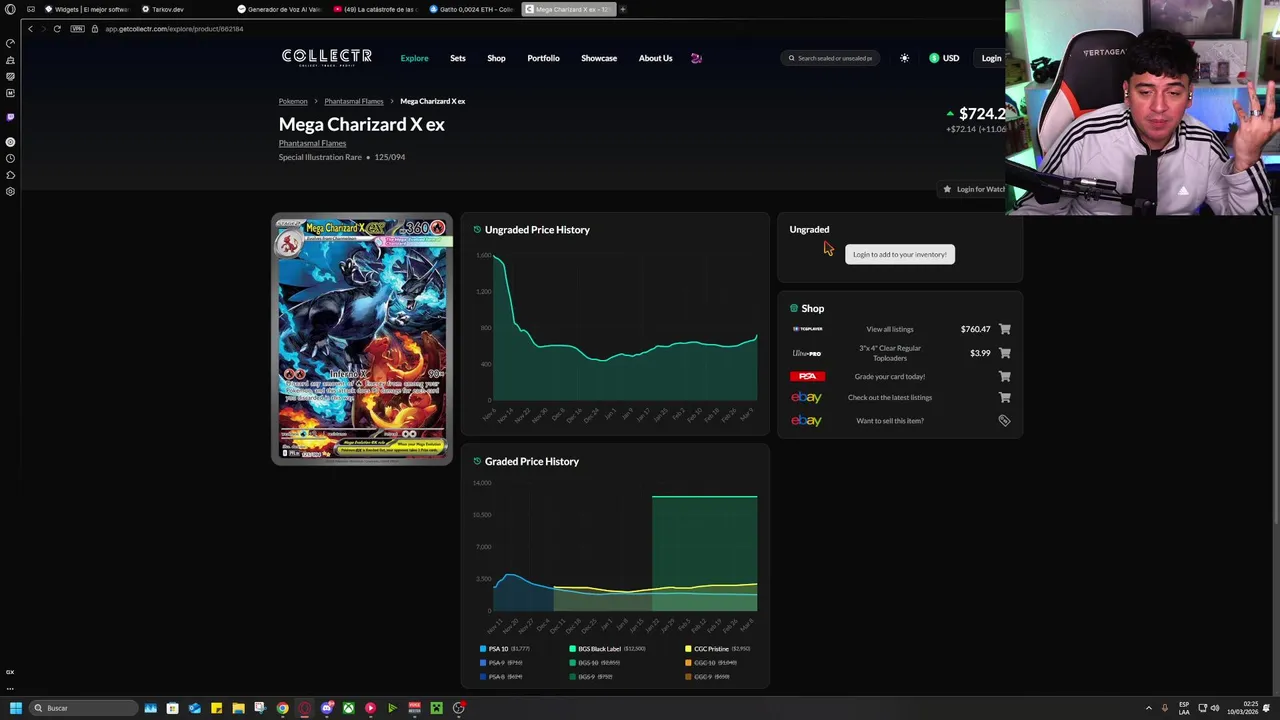Click the Ungraded Price History chart heading icon
Image resolution: width=1280 pixels, height=720 pixels.
pyautogui.click(x=477, y=230)
